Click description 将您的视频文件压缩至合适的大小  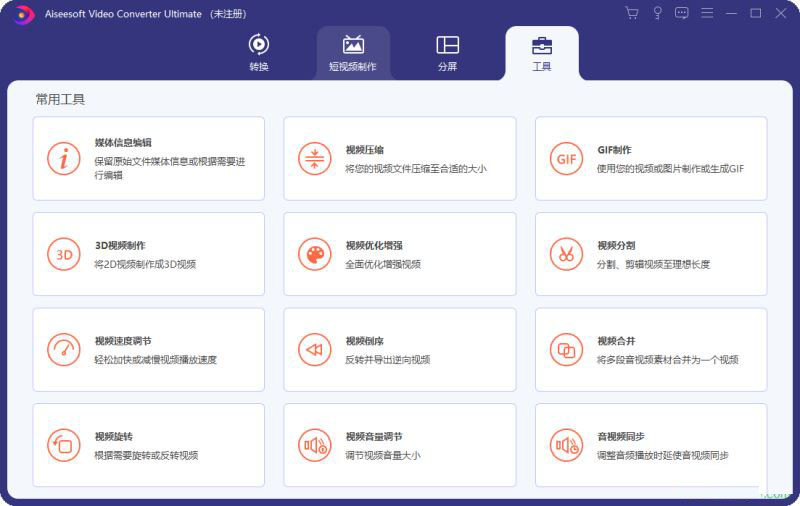click(416, 168)
